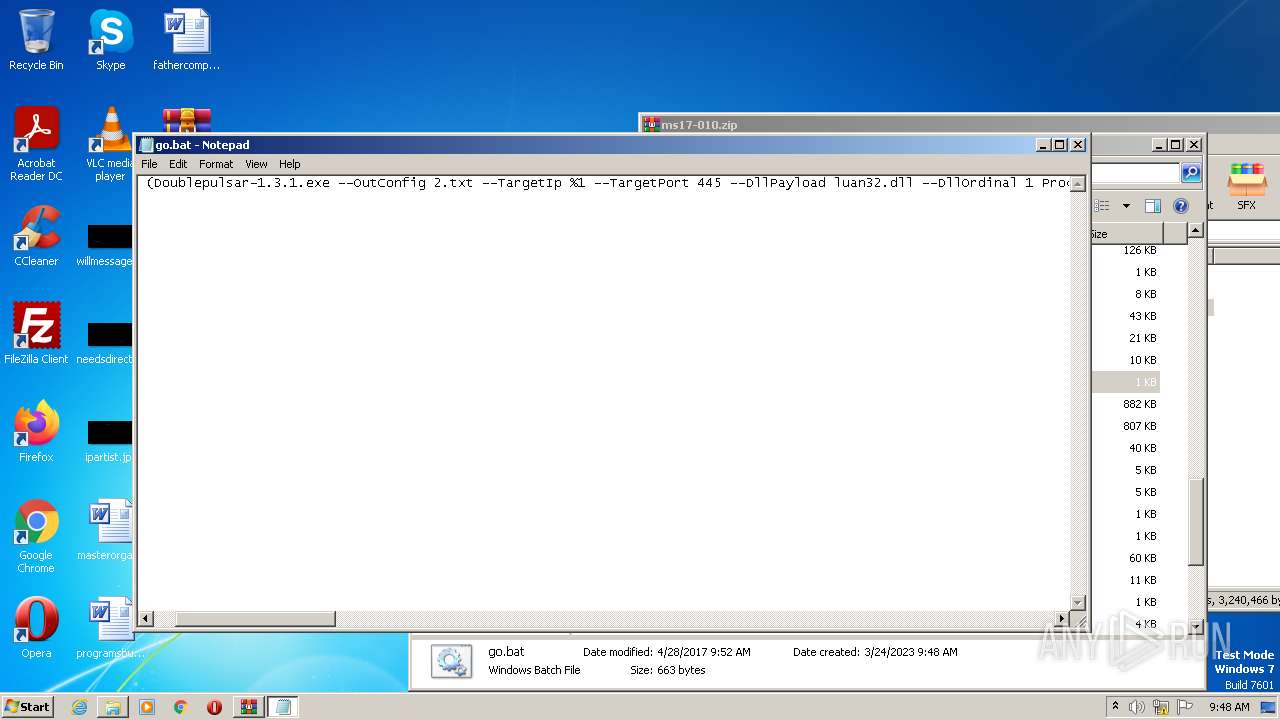Open the fathercomp Word document icon
The width and height of the screenshot is (1280, 720).
tap(186, 41)
